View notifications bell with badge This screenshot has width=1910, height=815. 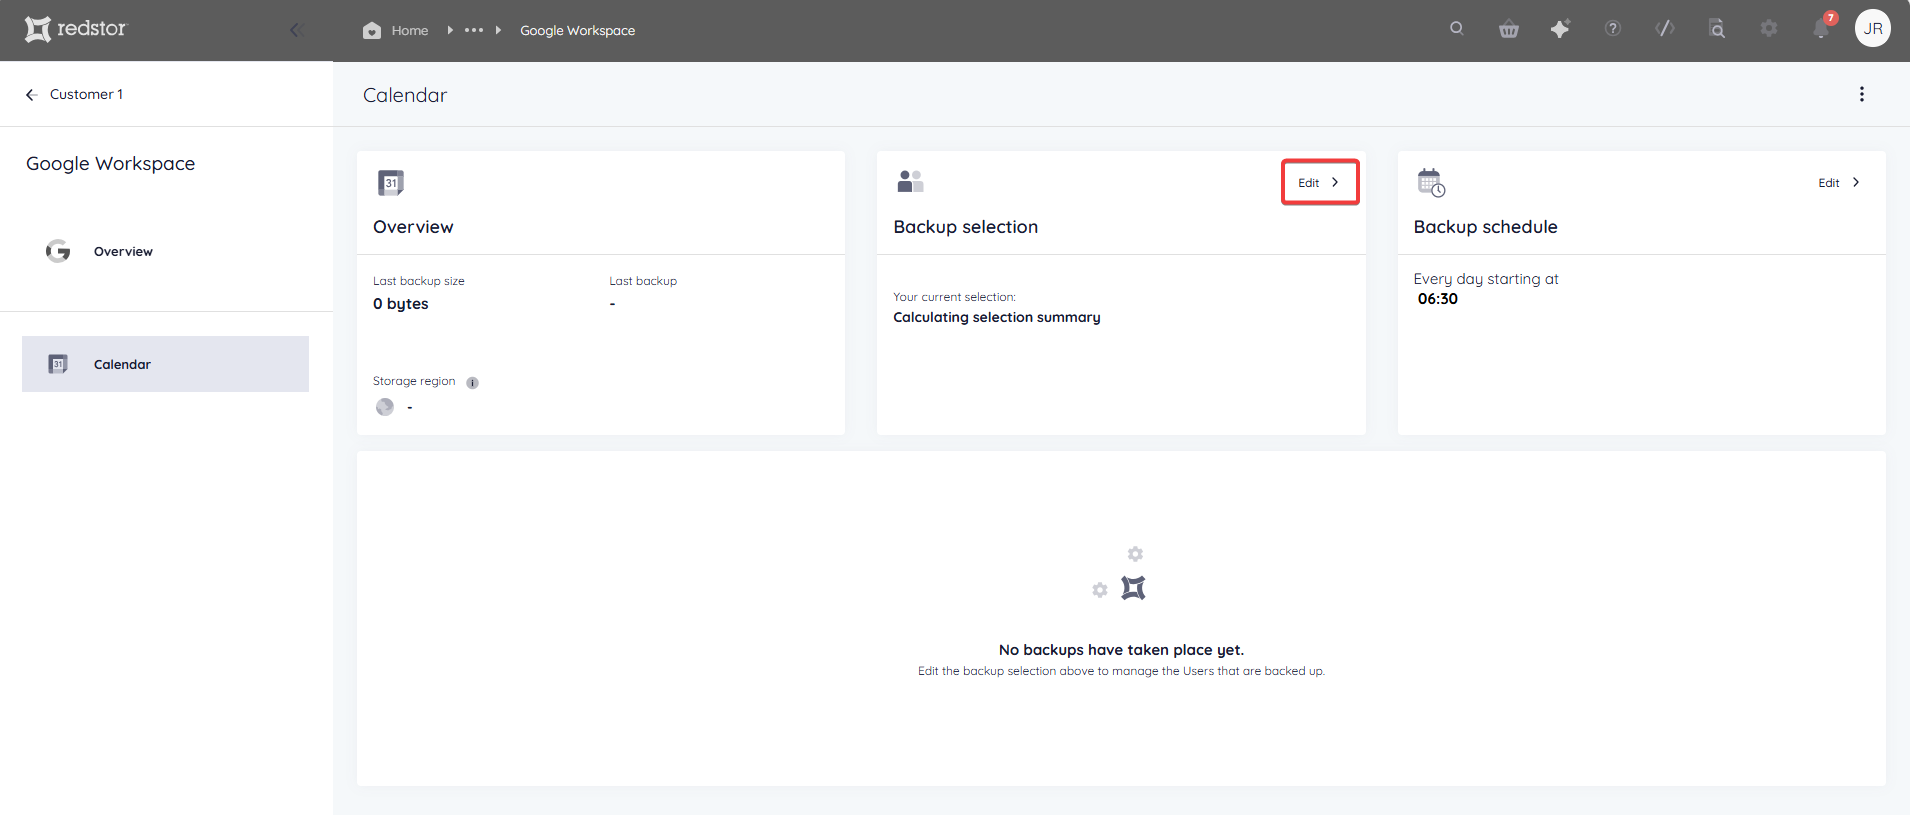pos(1822,28)
